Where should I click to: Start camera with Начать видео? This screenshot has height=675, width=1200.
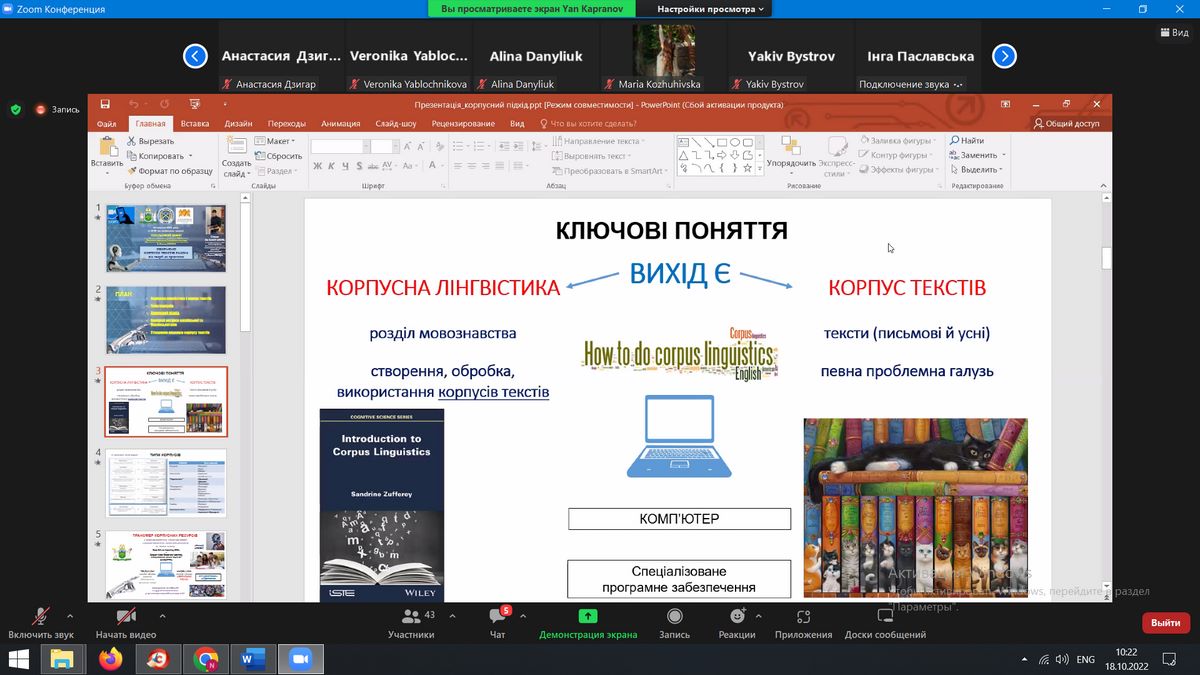126,617
